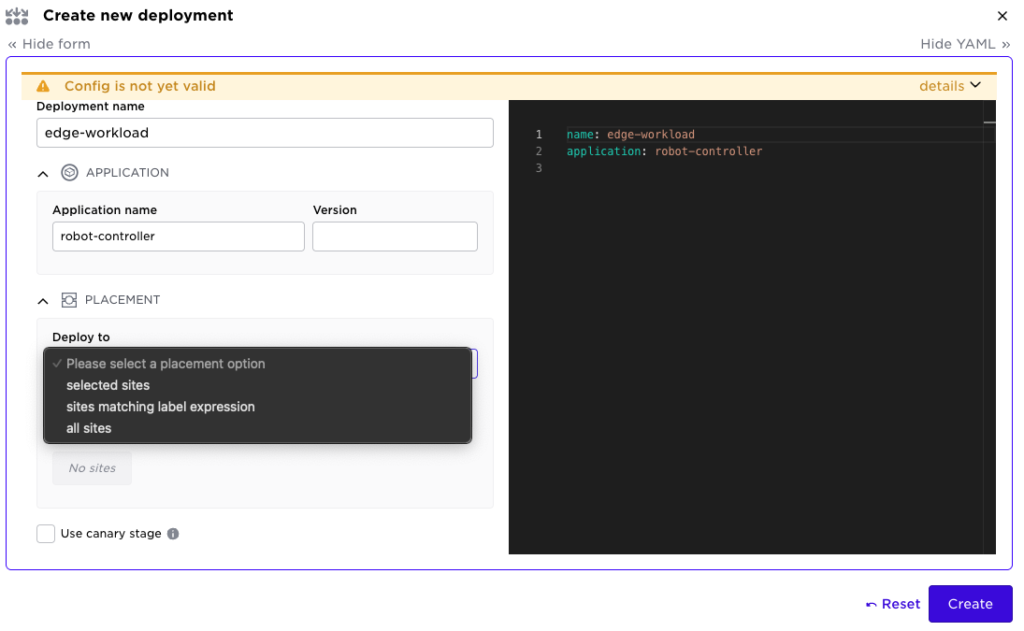Click YAML line 1 'name: edge-workload'

coord(630,135)
